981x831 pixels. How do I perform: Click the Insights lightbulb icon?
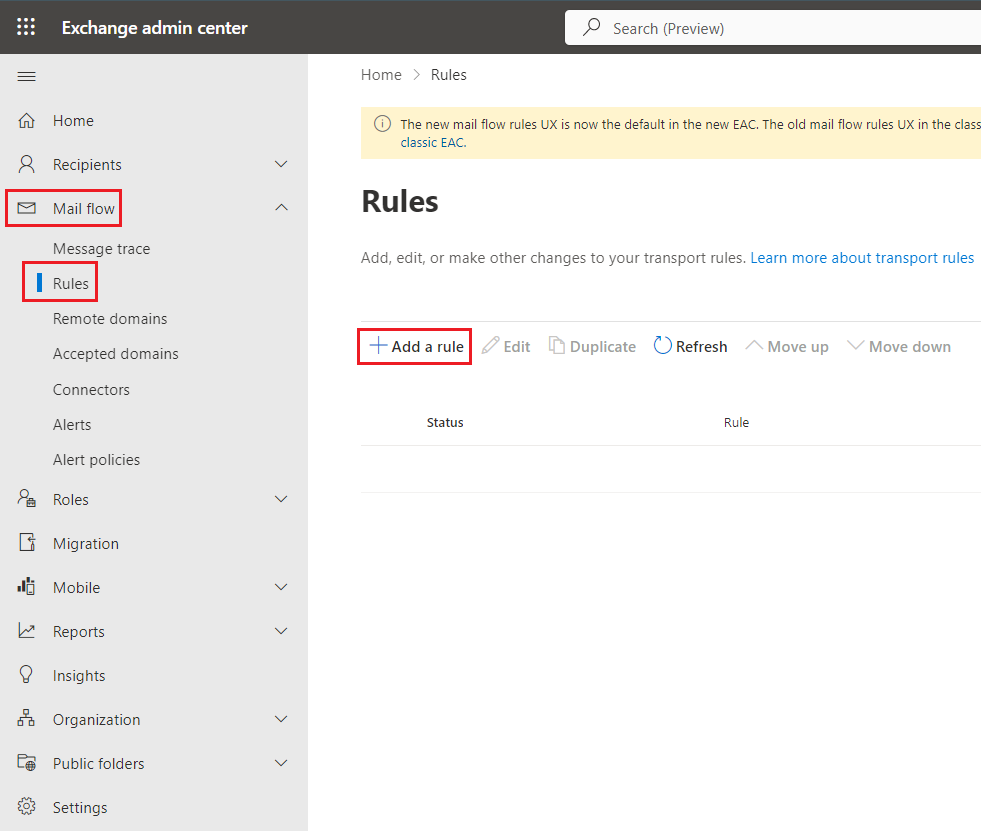(27, 675)
